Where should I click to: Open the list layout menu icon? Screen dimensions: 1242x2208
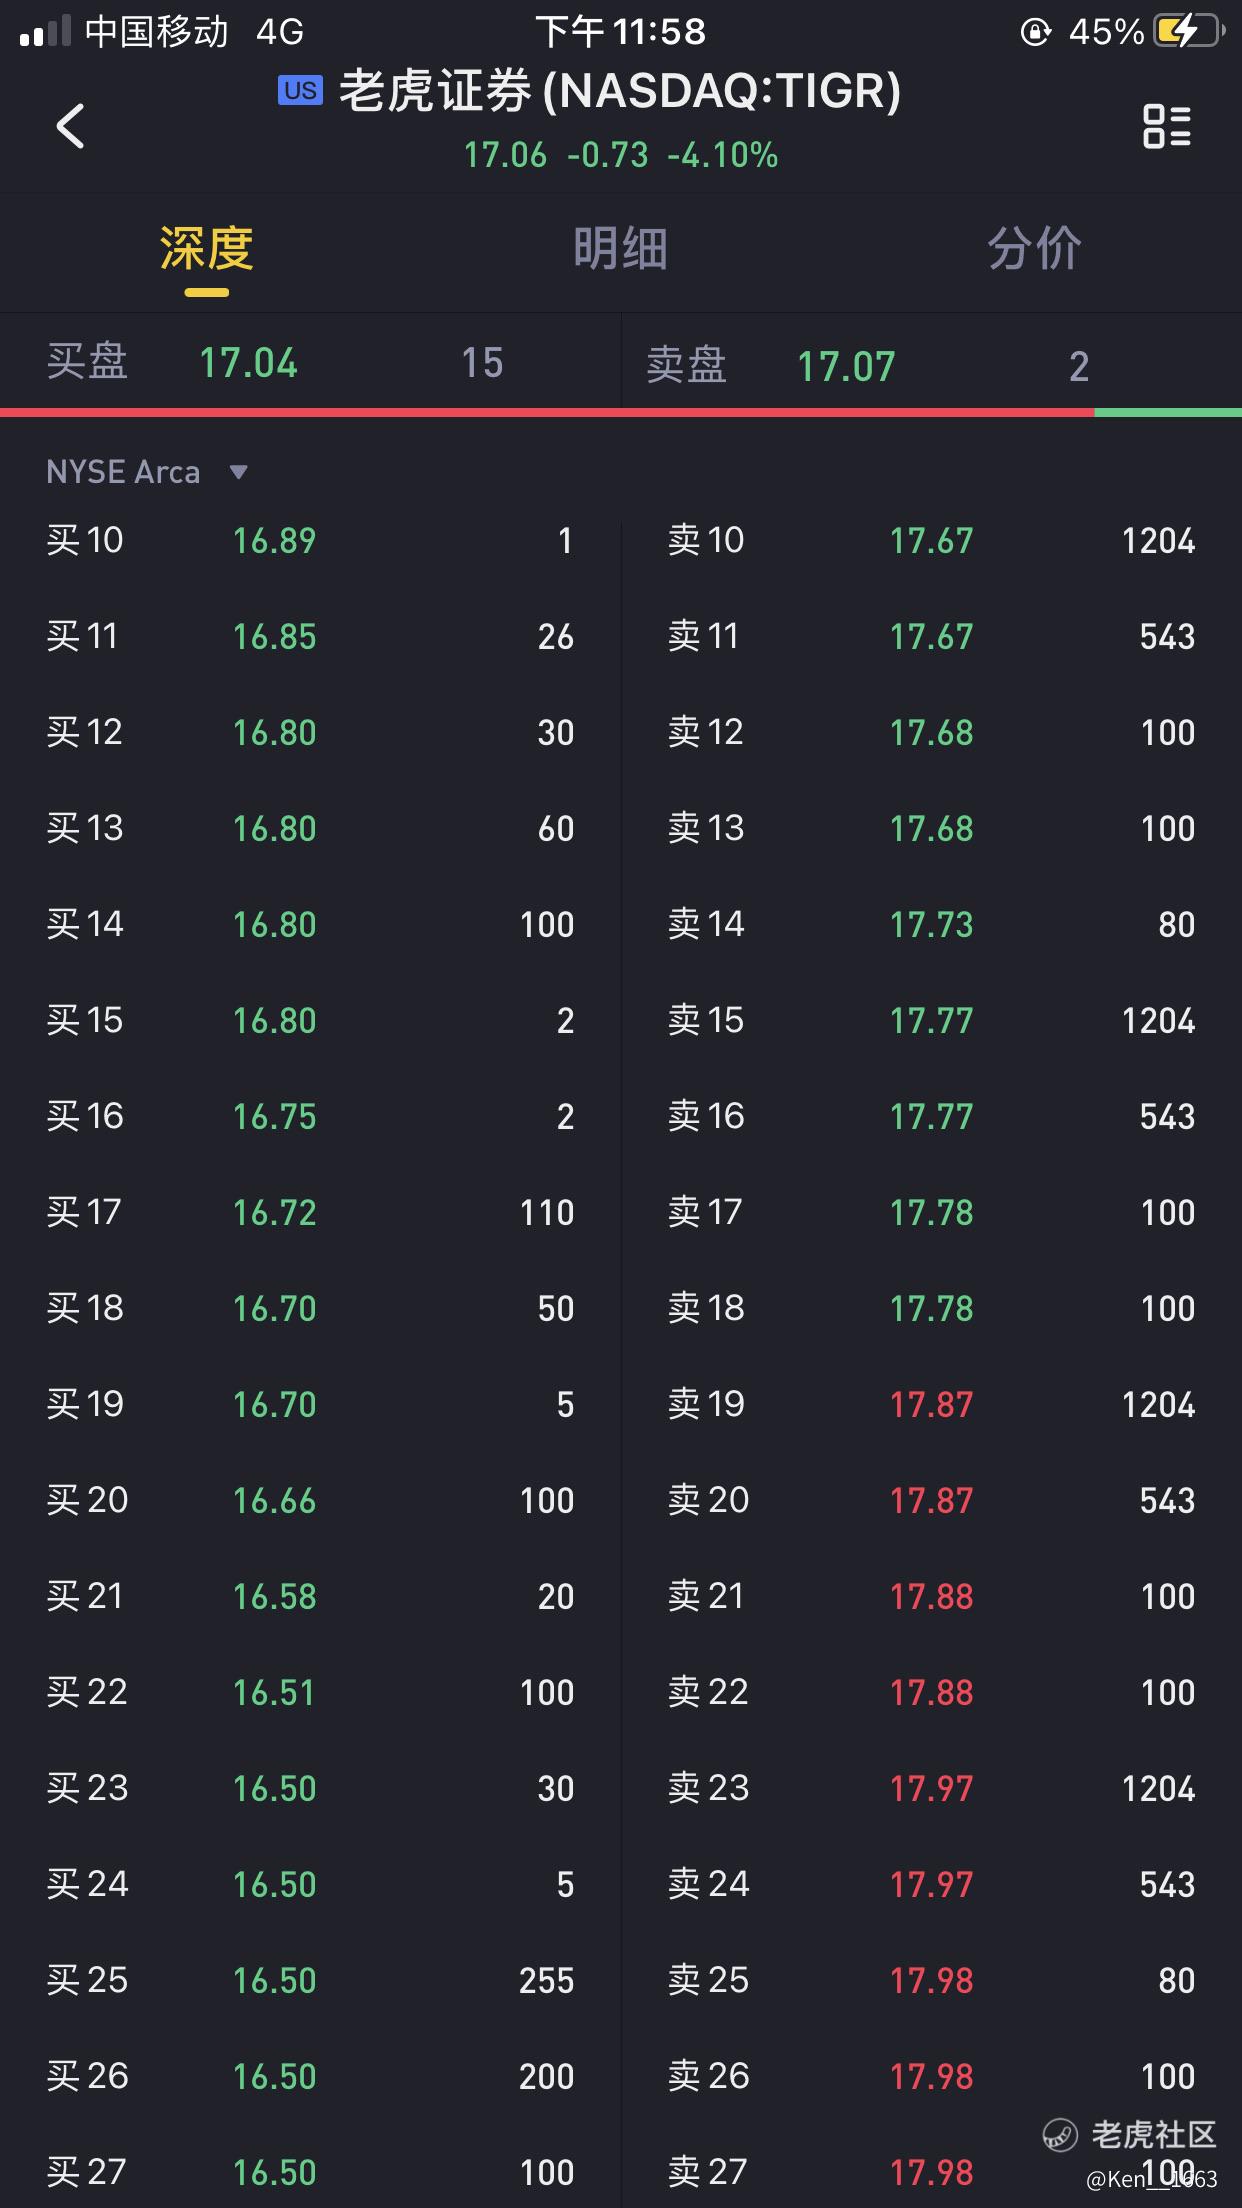pos(1167,126)
